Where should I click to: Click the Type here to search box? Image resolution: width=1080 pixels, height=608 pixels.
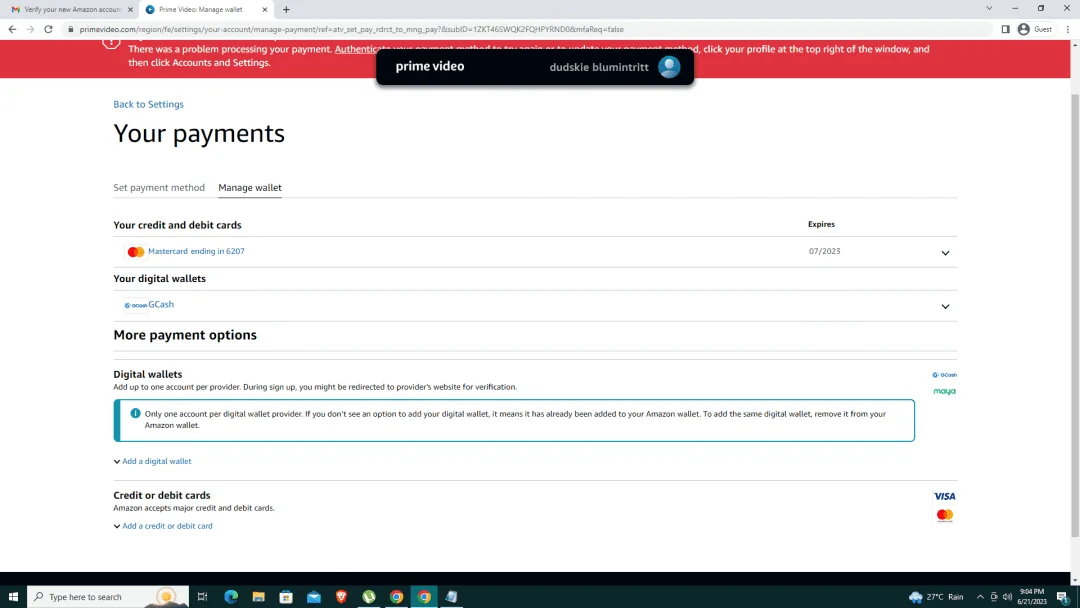108,597
